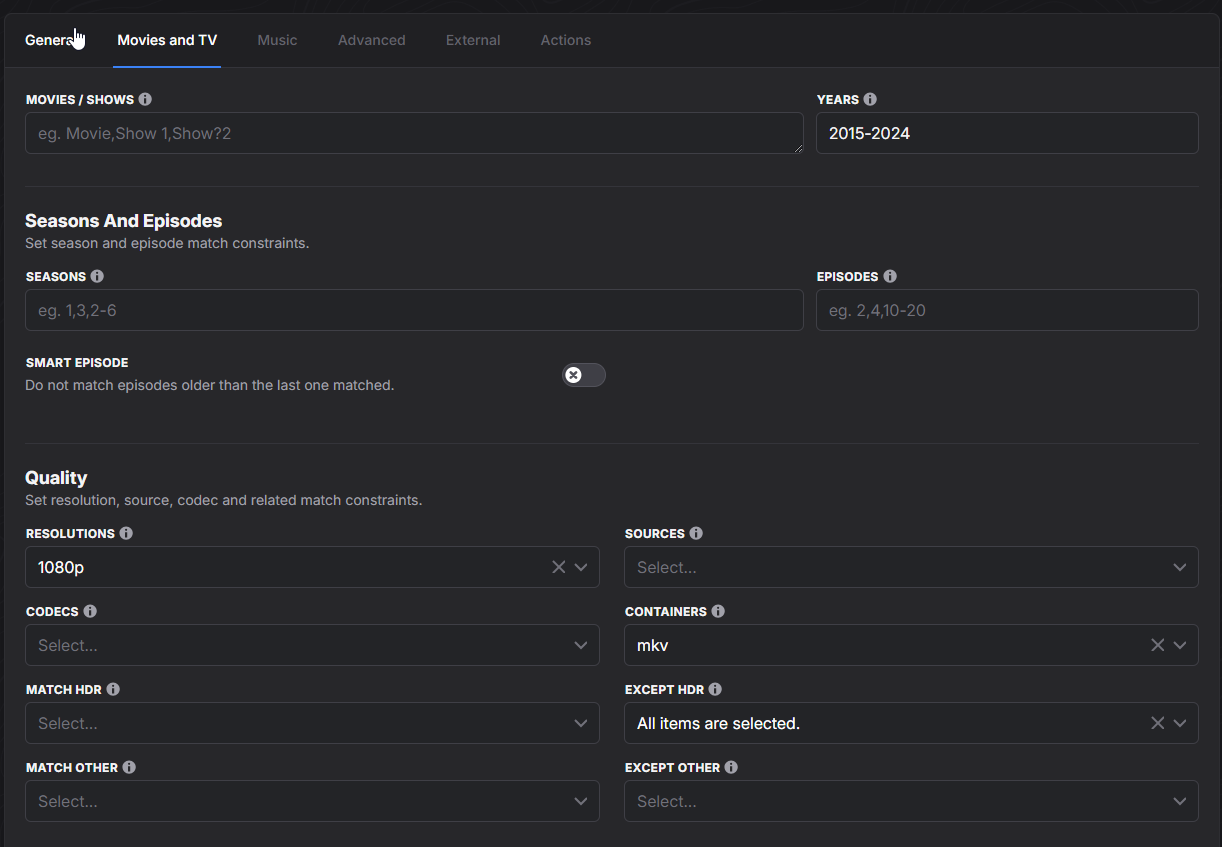The image size is (1222, 847).
Task: Enable the Smart Episode toggle
Action: point(583,375)
